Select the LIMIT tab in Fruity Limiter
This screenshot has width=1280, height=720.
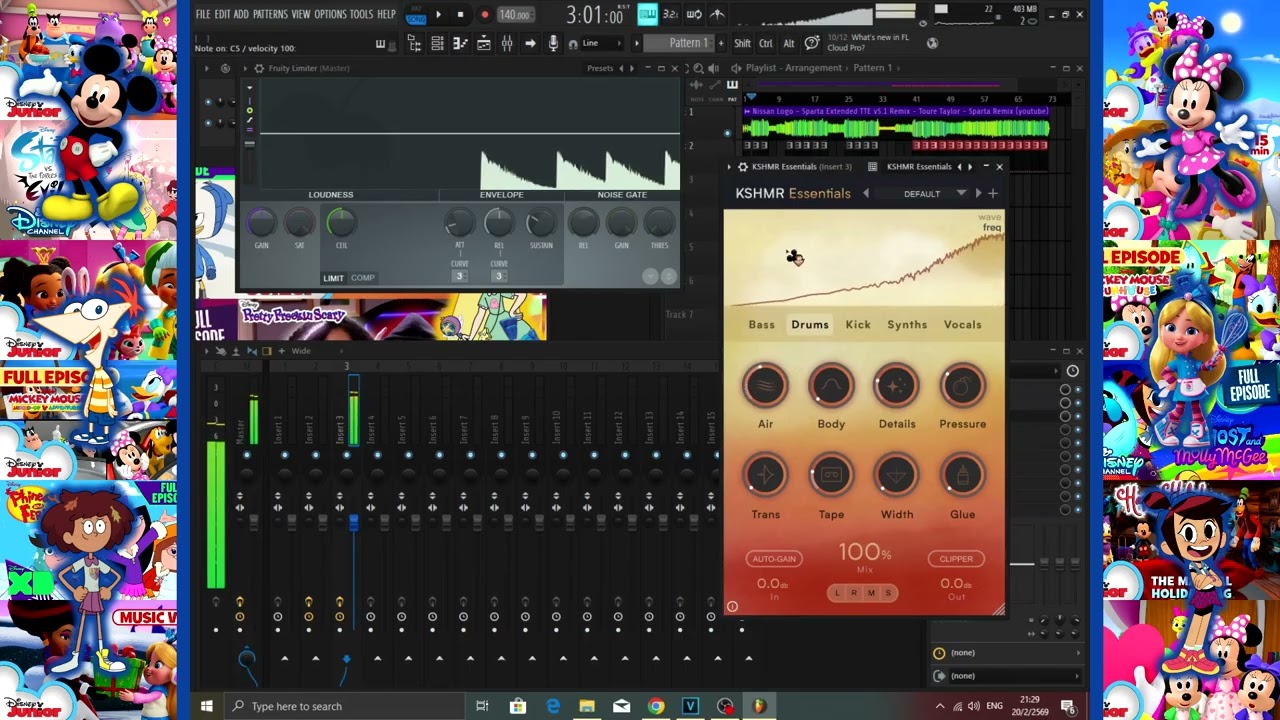point(333,278)
